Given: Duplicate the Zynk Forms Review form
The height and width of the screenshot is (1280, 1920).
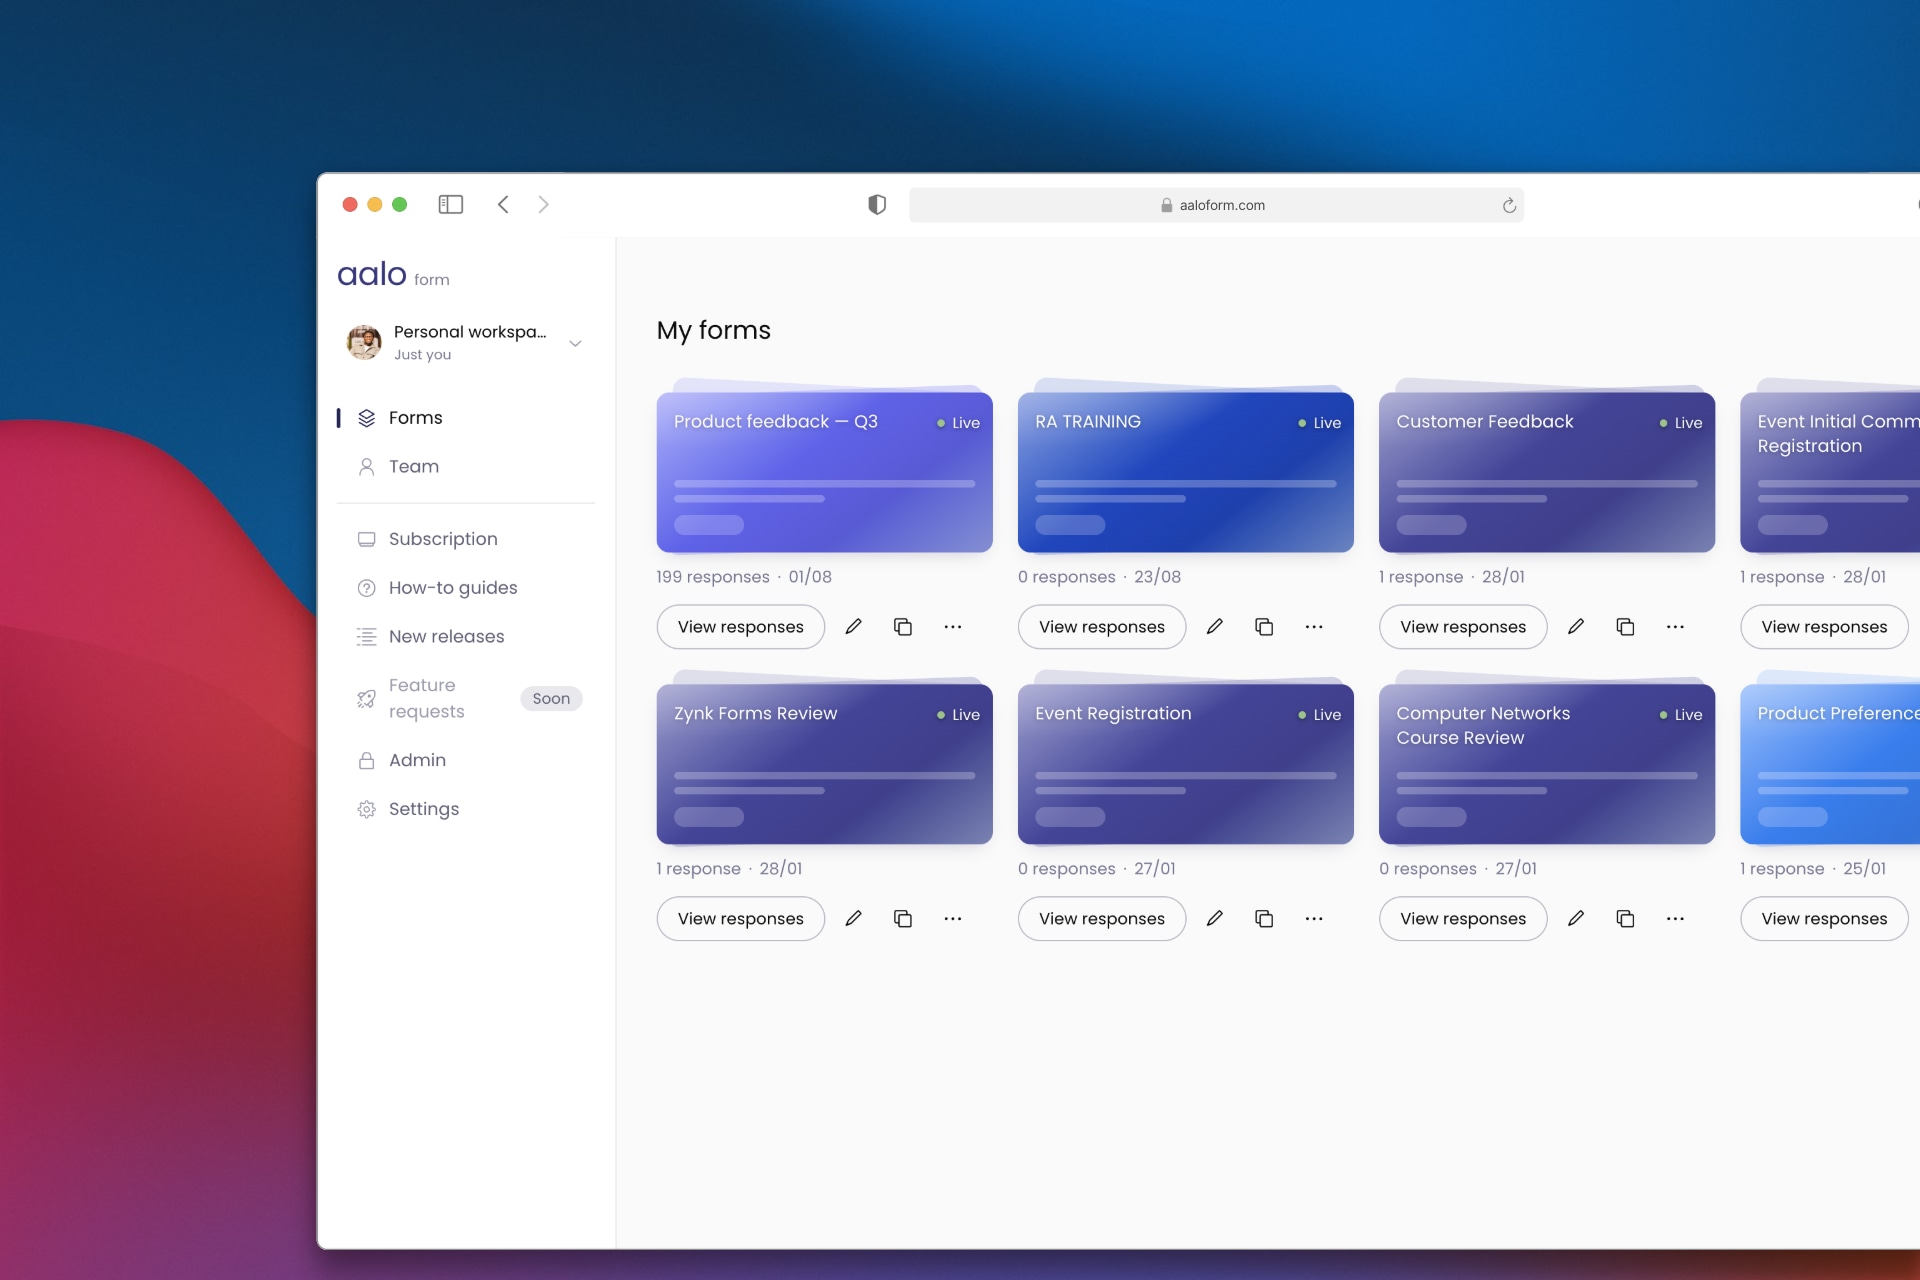Looking at the screenshot, I should pyautogui.click(x=903, y=919).
